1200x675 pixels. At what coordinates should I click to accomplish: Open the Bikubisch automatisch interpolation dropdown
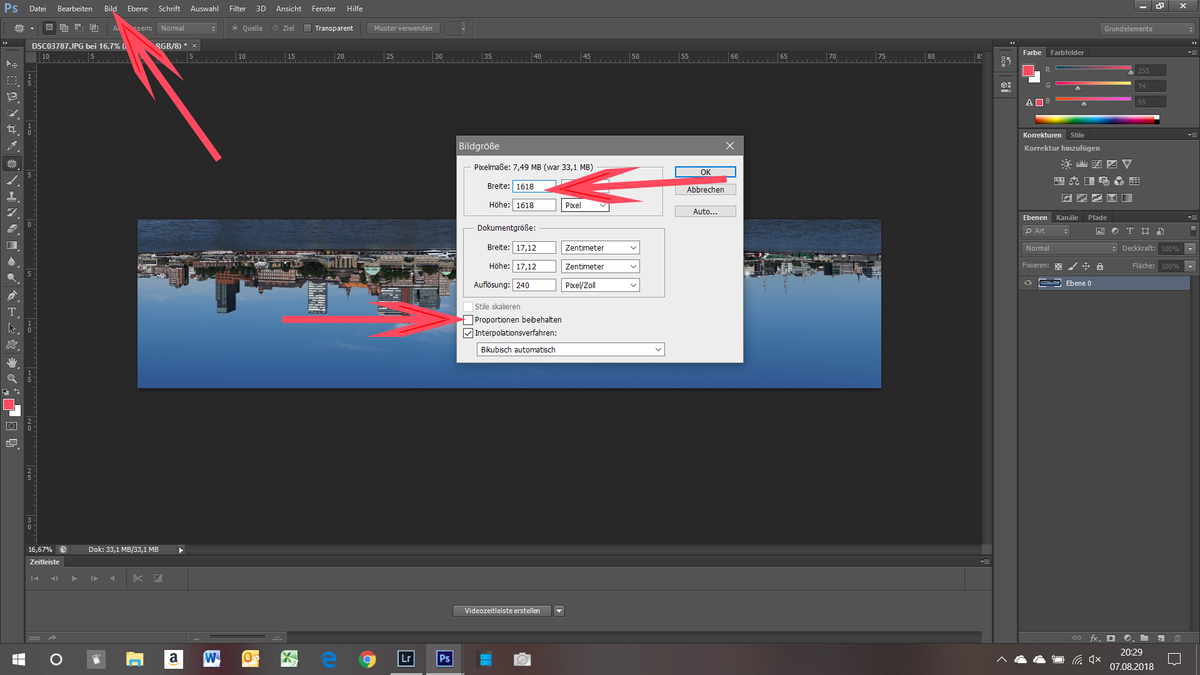[x=570, y=349]
